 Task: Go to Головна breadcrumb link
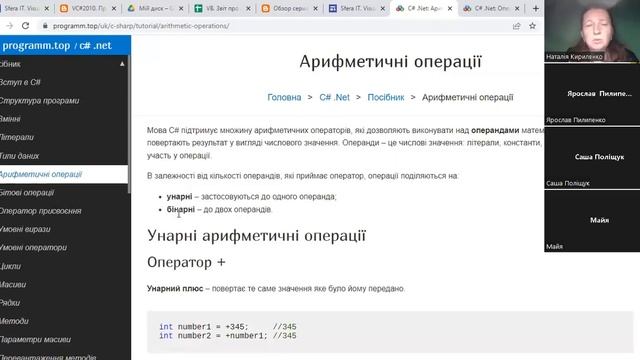pos(284,97)
